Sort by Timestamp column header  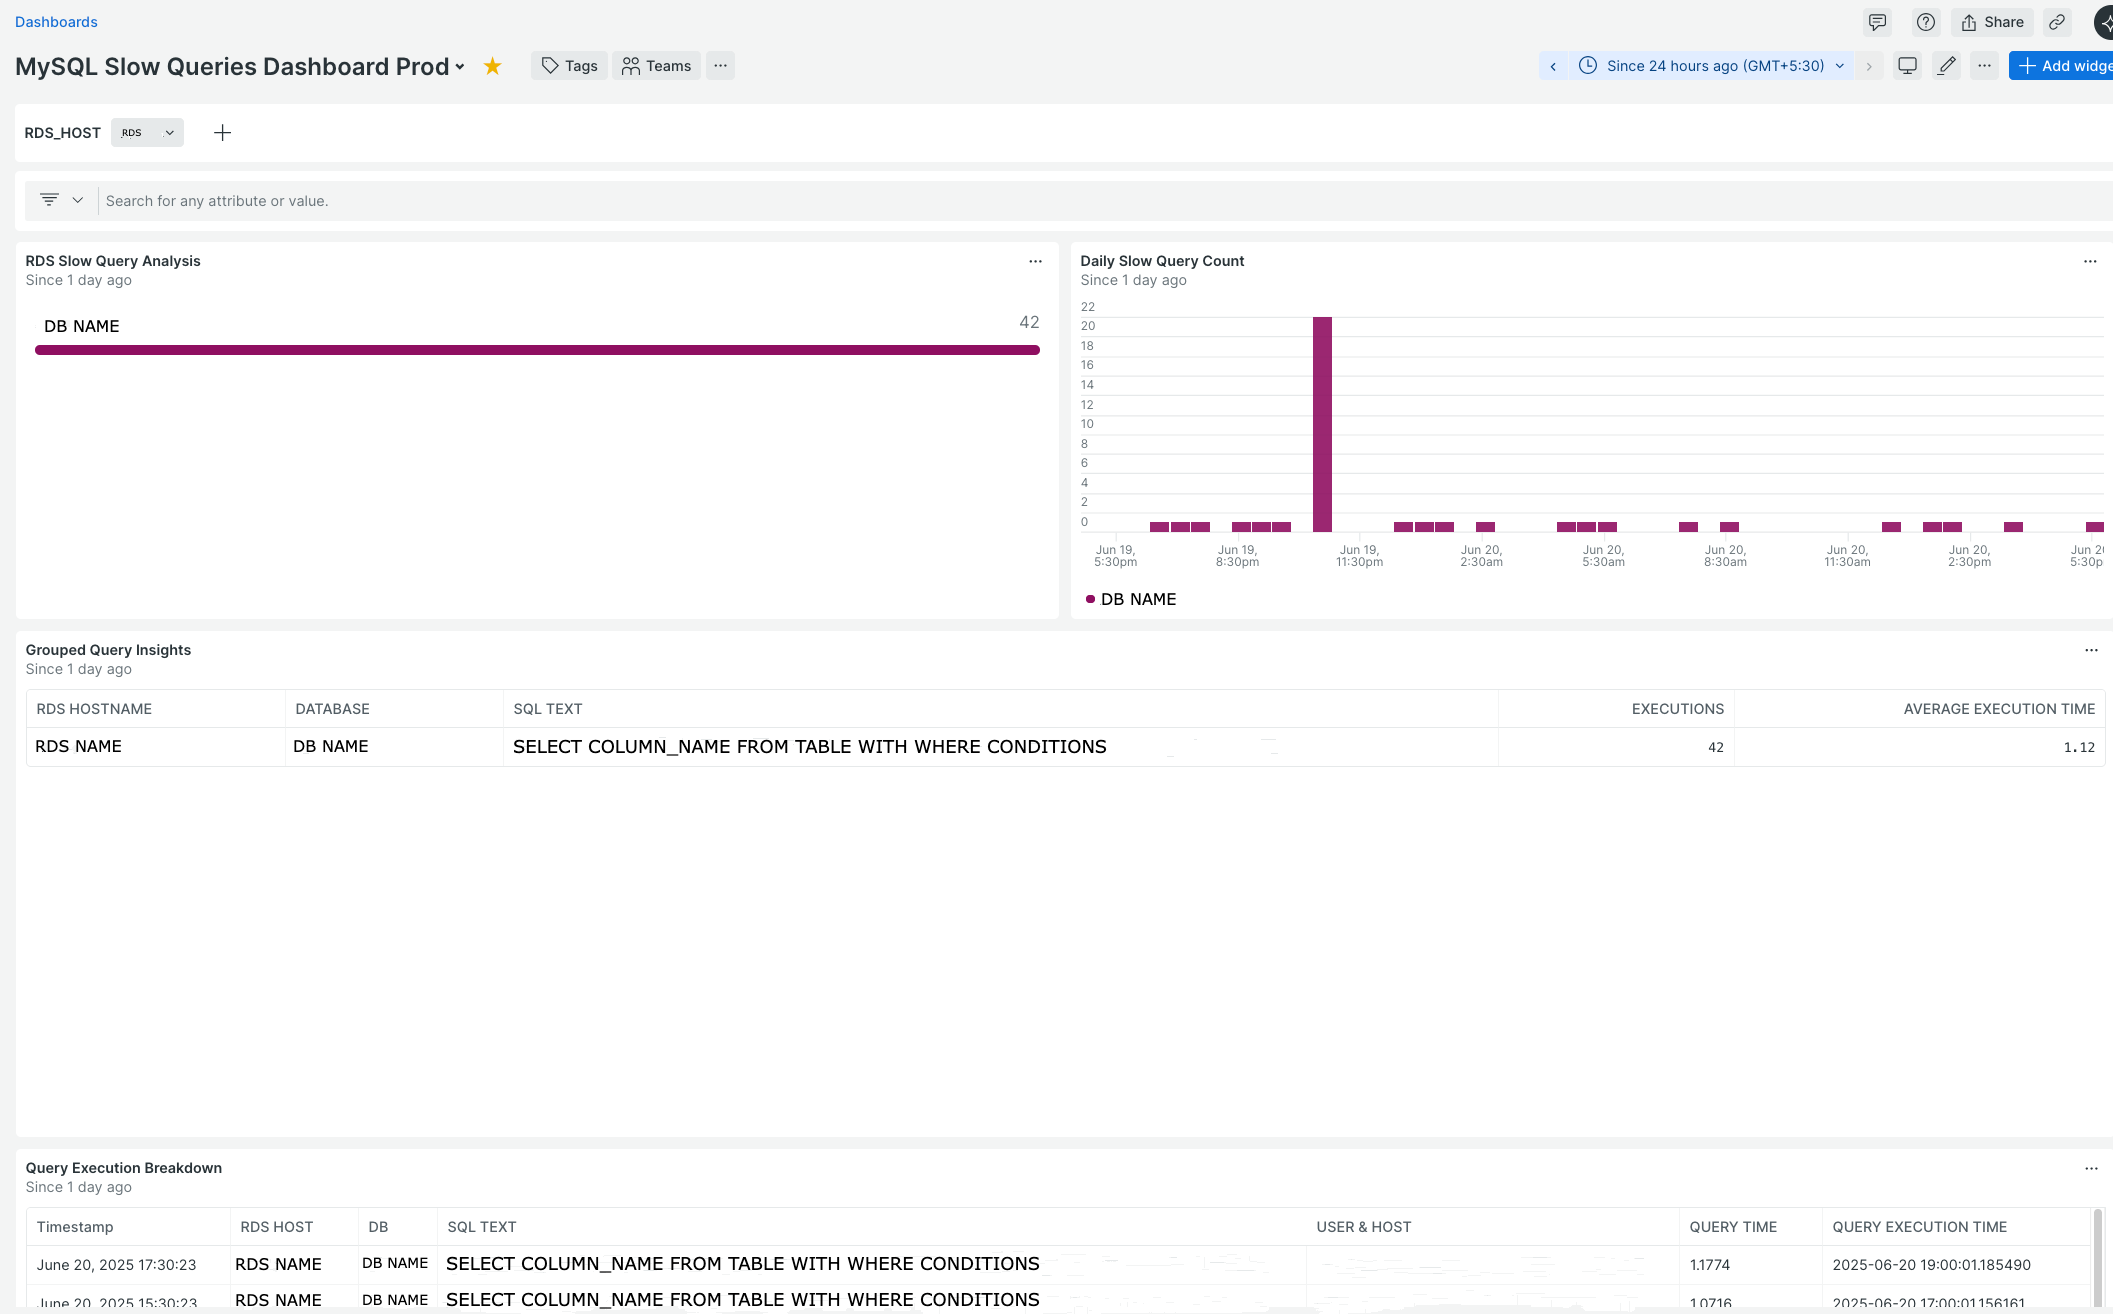pos(75,1227)
